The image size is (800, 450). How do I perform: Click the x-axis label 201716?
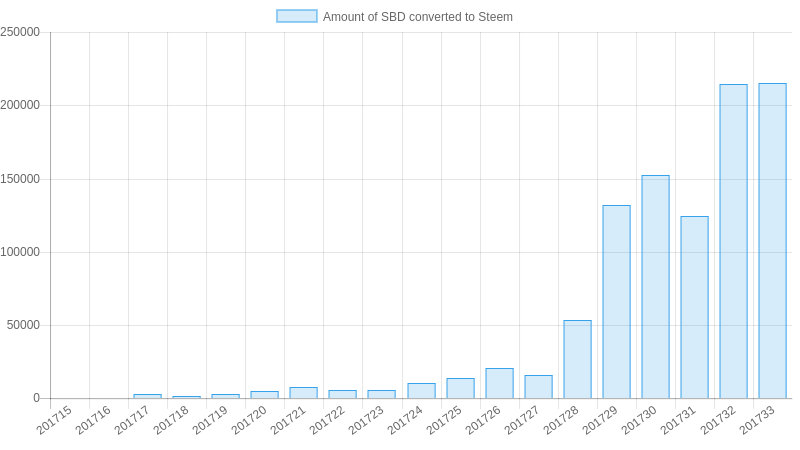tap(93, 420)
